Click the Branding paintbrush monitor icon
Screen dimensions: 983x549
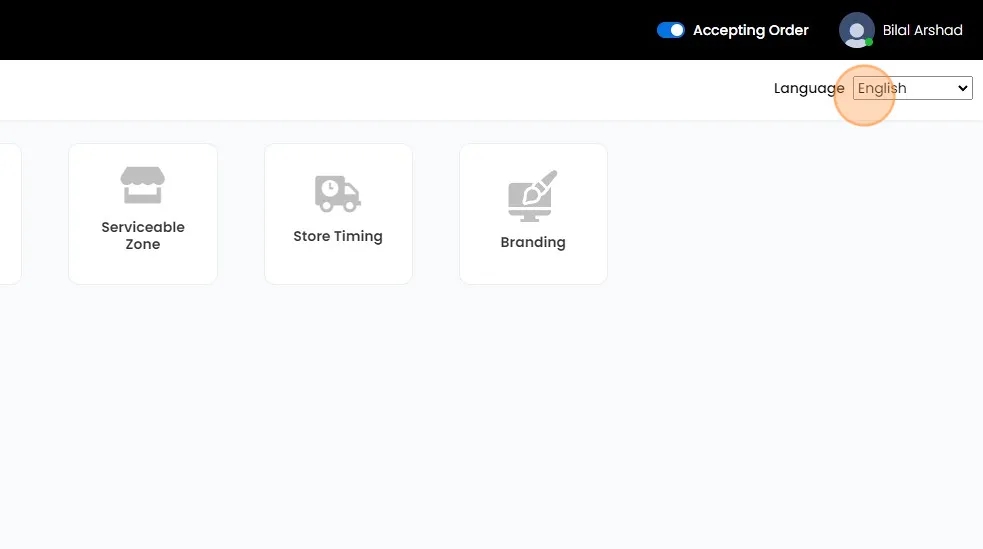(x=532, y=196)
